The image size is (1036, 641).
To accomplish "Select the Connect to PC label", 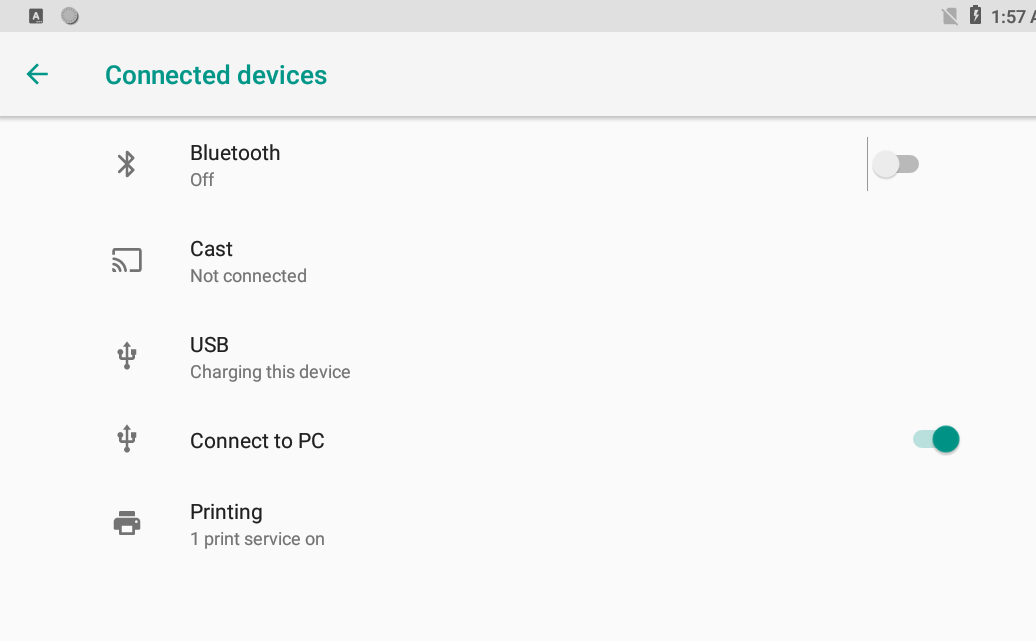I will point(257,441).
